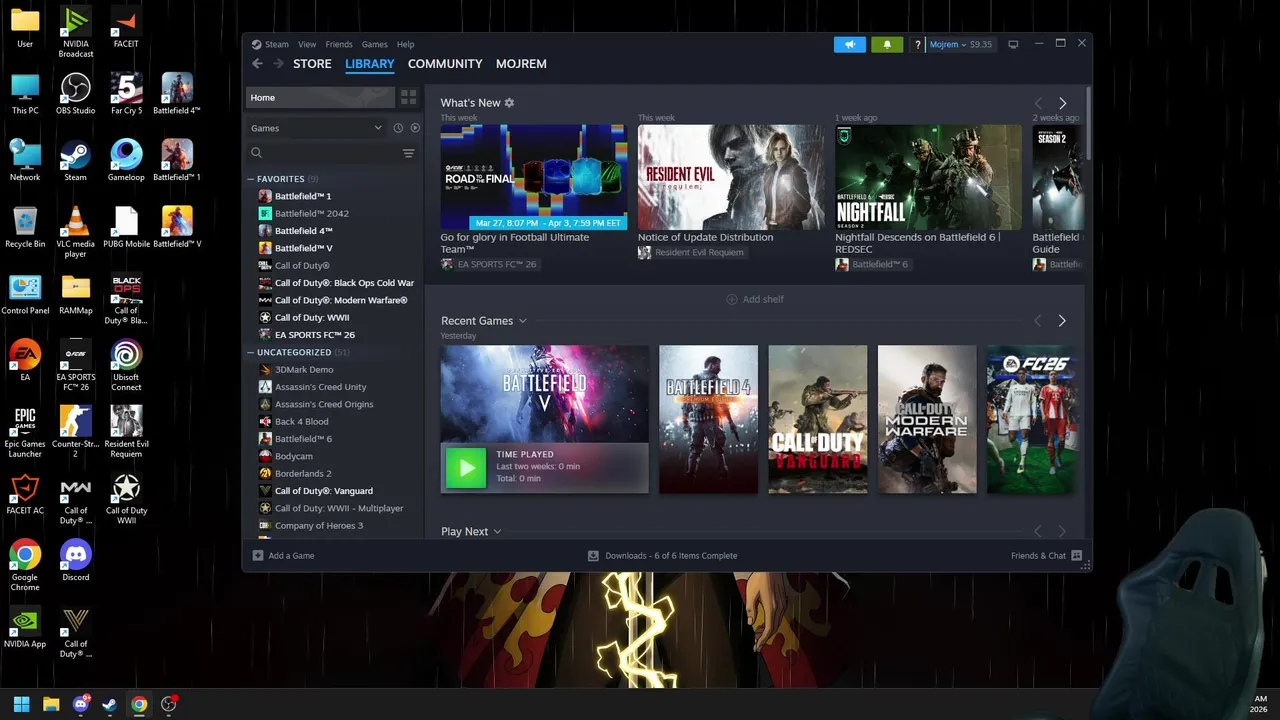Open Downloads status in the bottom bar
1280x720 pixels.
coord(662,555)
